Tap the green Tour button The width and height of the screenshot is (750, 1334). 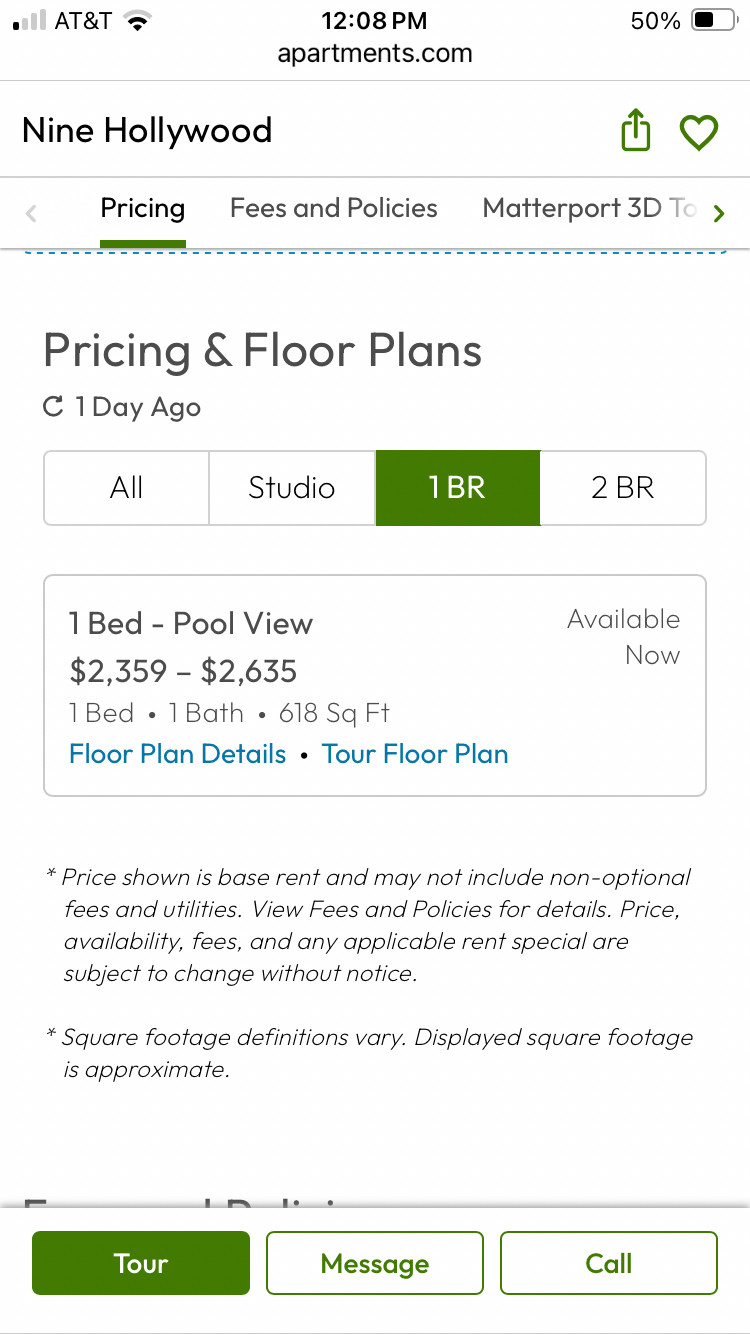coord(141,1263)
